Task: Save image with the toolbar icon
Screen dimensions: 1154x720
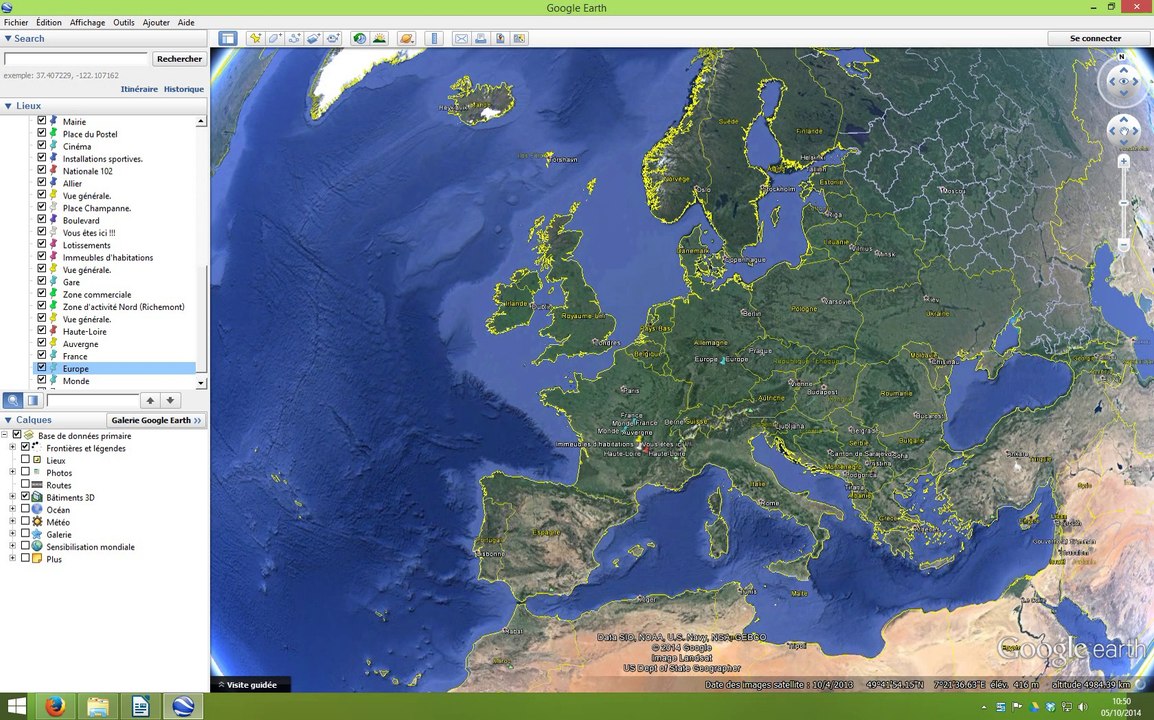Action: [500, 38]
